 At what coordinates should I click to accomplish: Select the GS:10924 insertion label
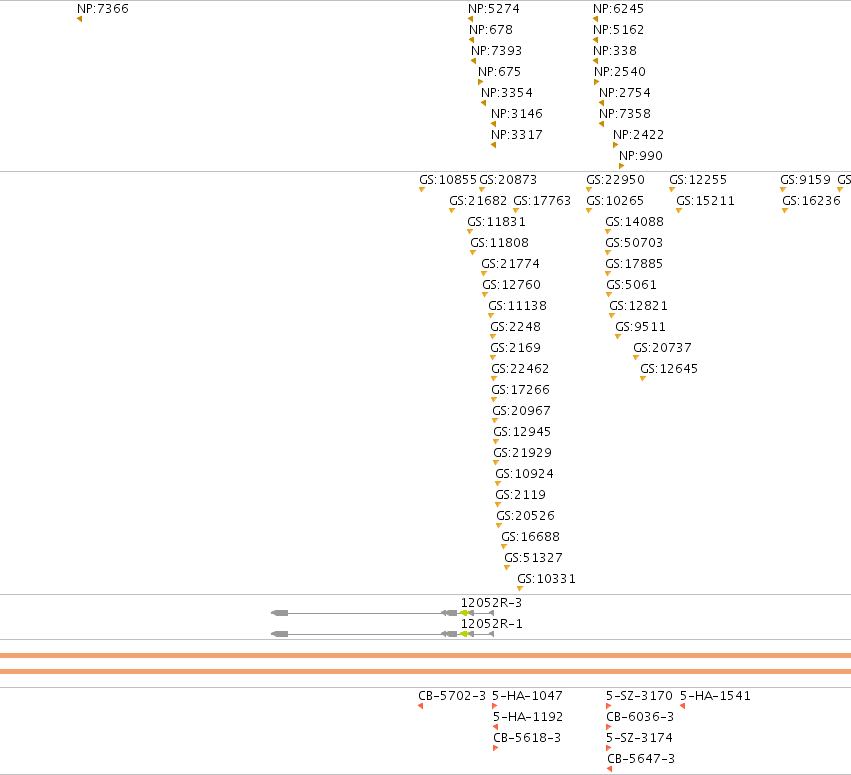(524, 474)
